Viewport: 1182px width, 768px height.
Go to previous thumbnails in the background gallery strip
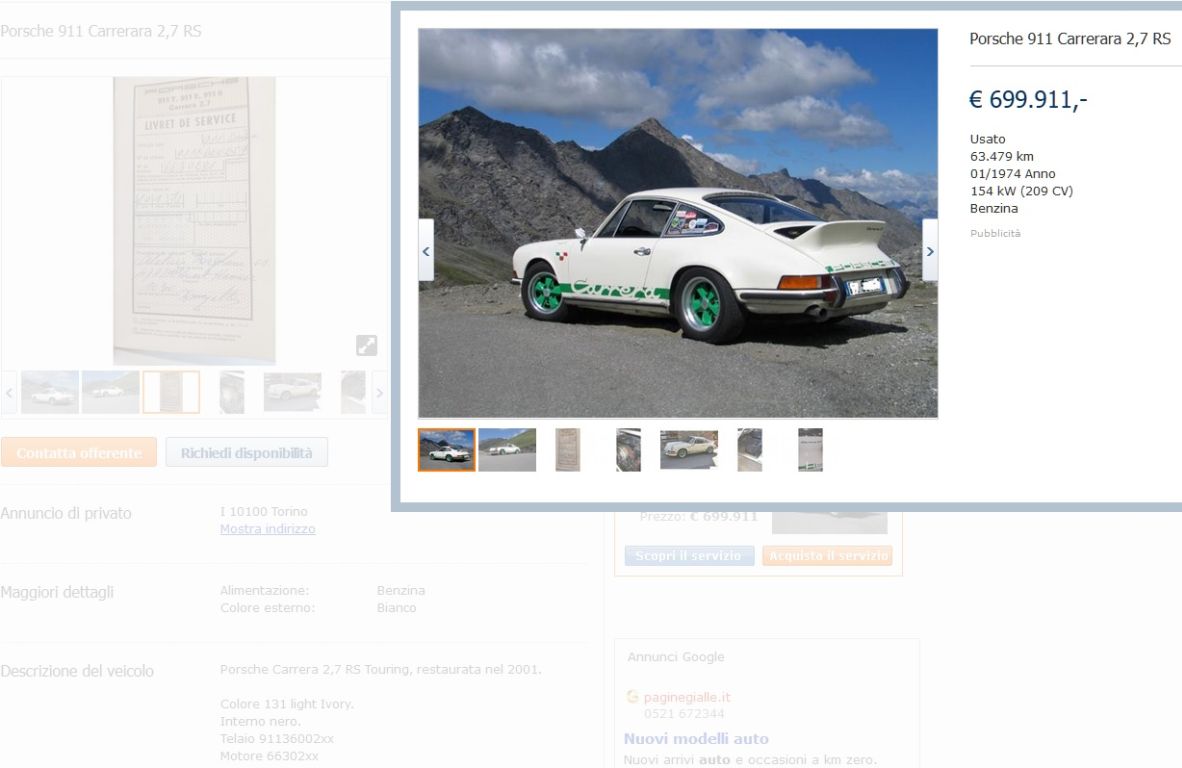click(9, 393)
